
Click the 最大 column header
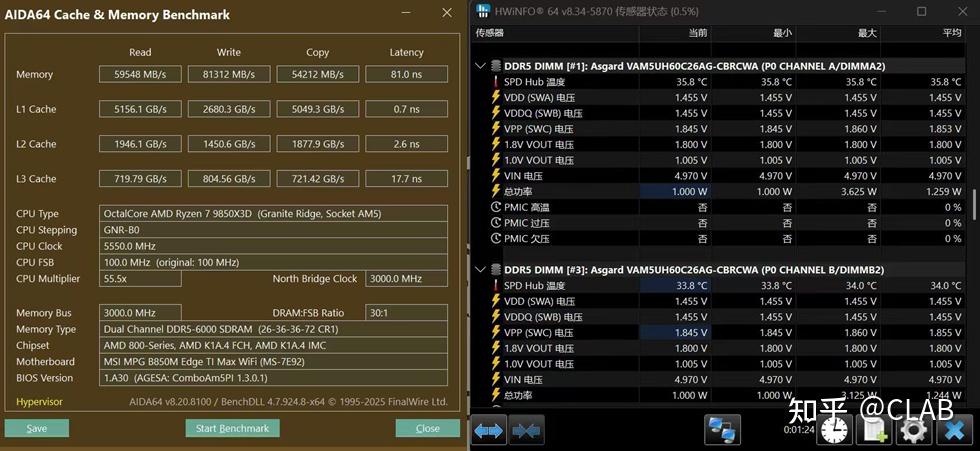click(x=867, y=32)
